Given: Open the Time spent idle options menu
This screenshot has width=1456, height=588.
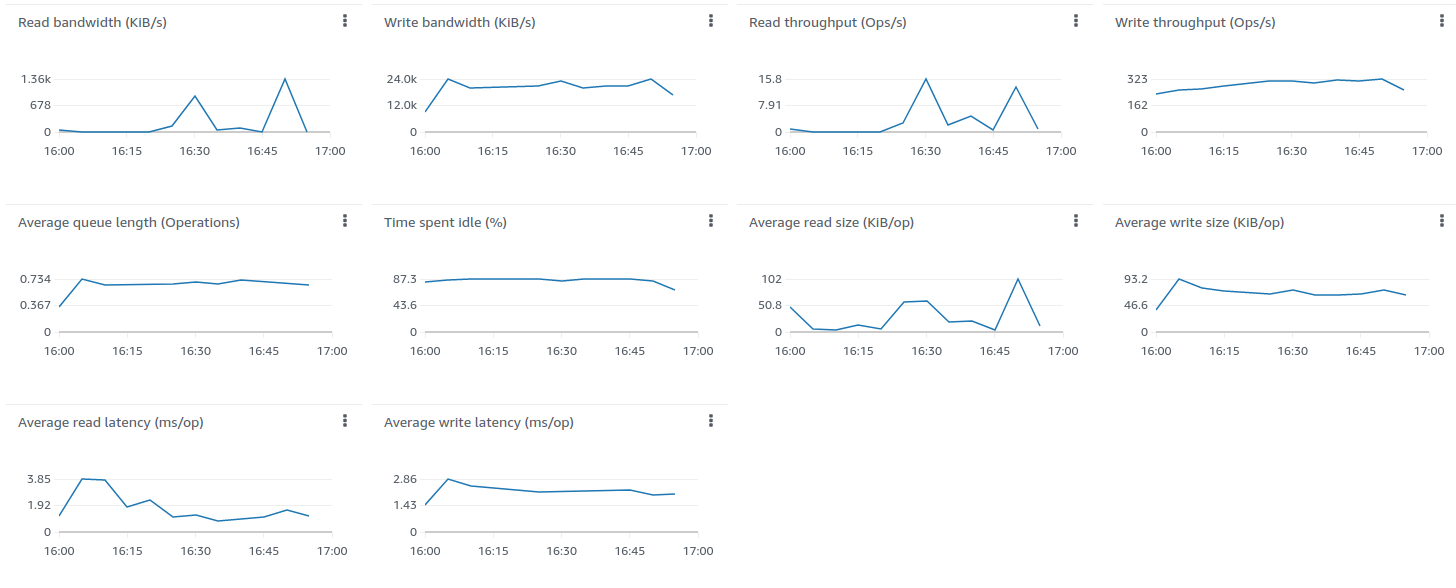Looking at the screenshot, I should coord(711,221).
